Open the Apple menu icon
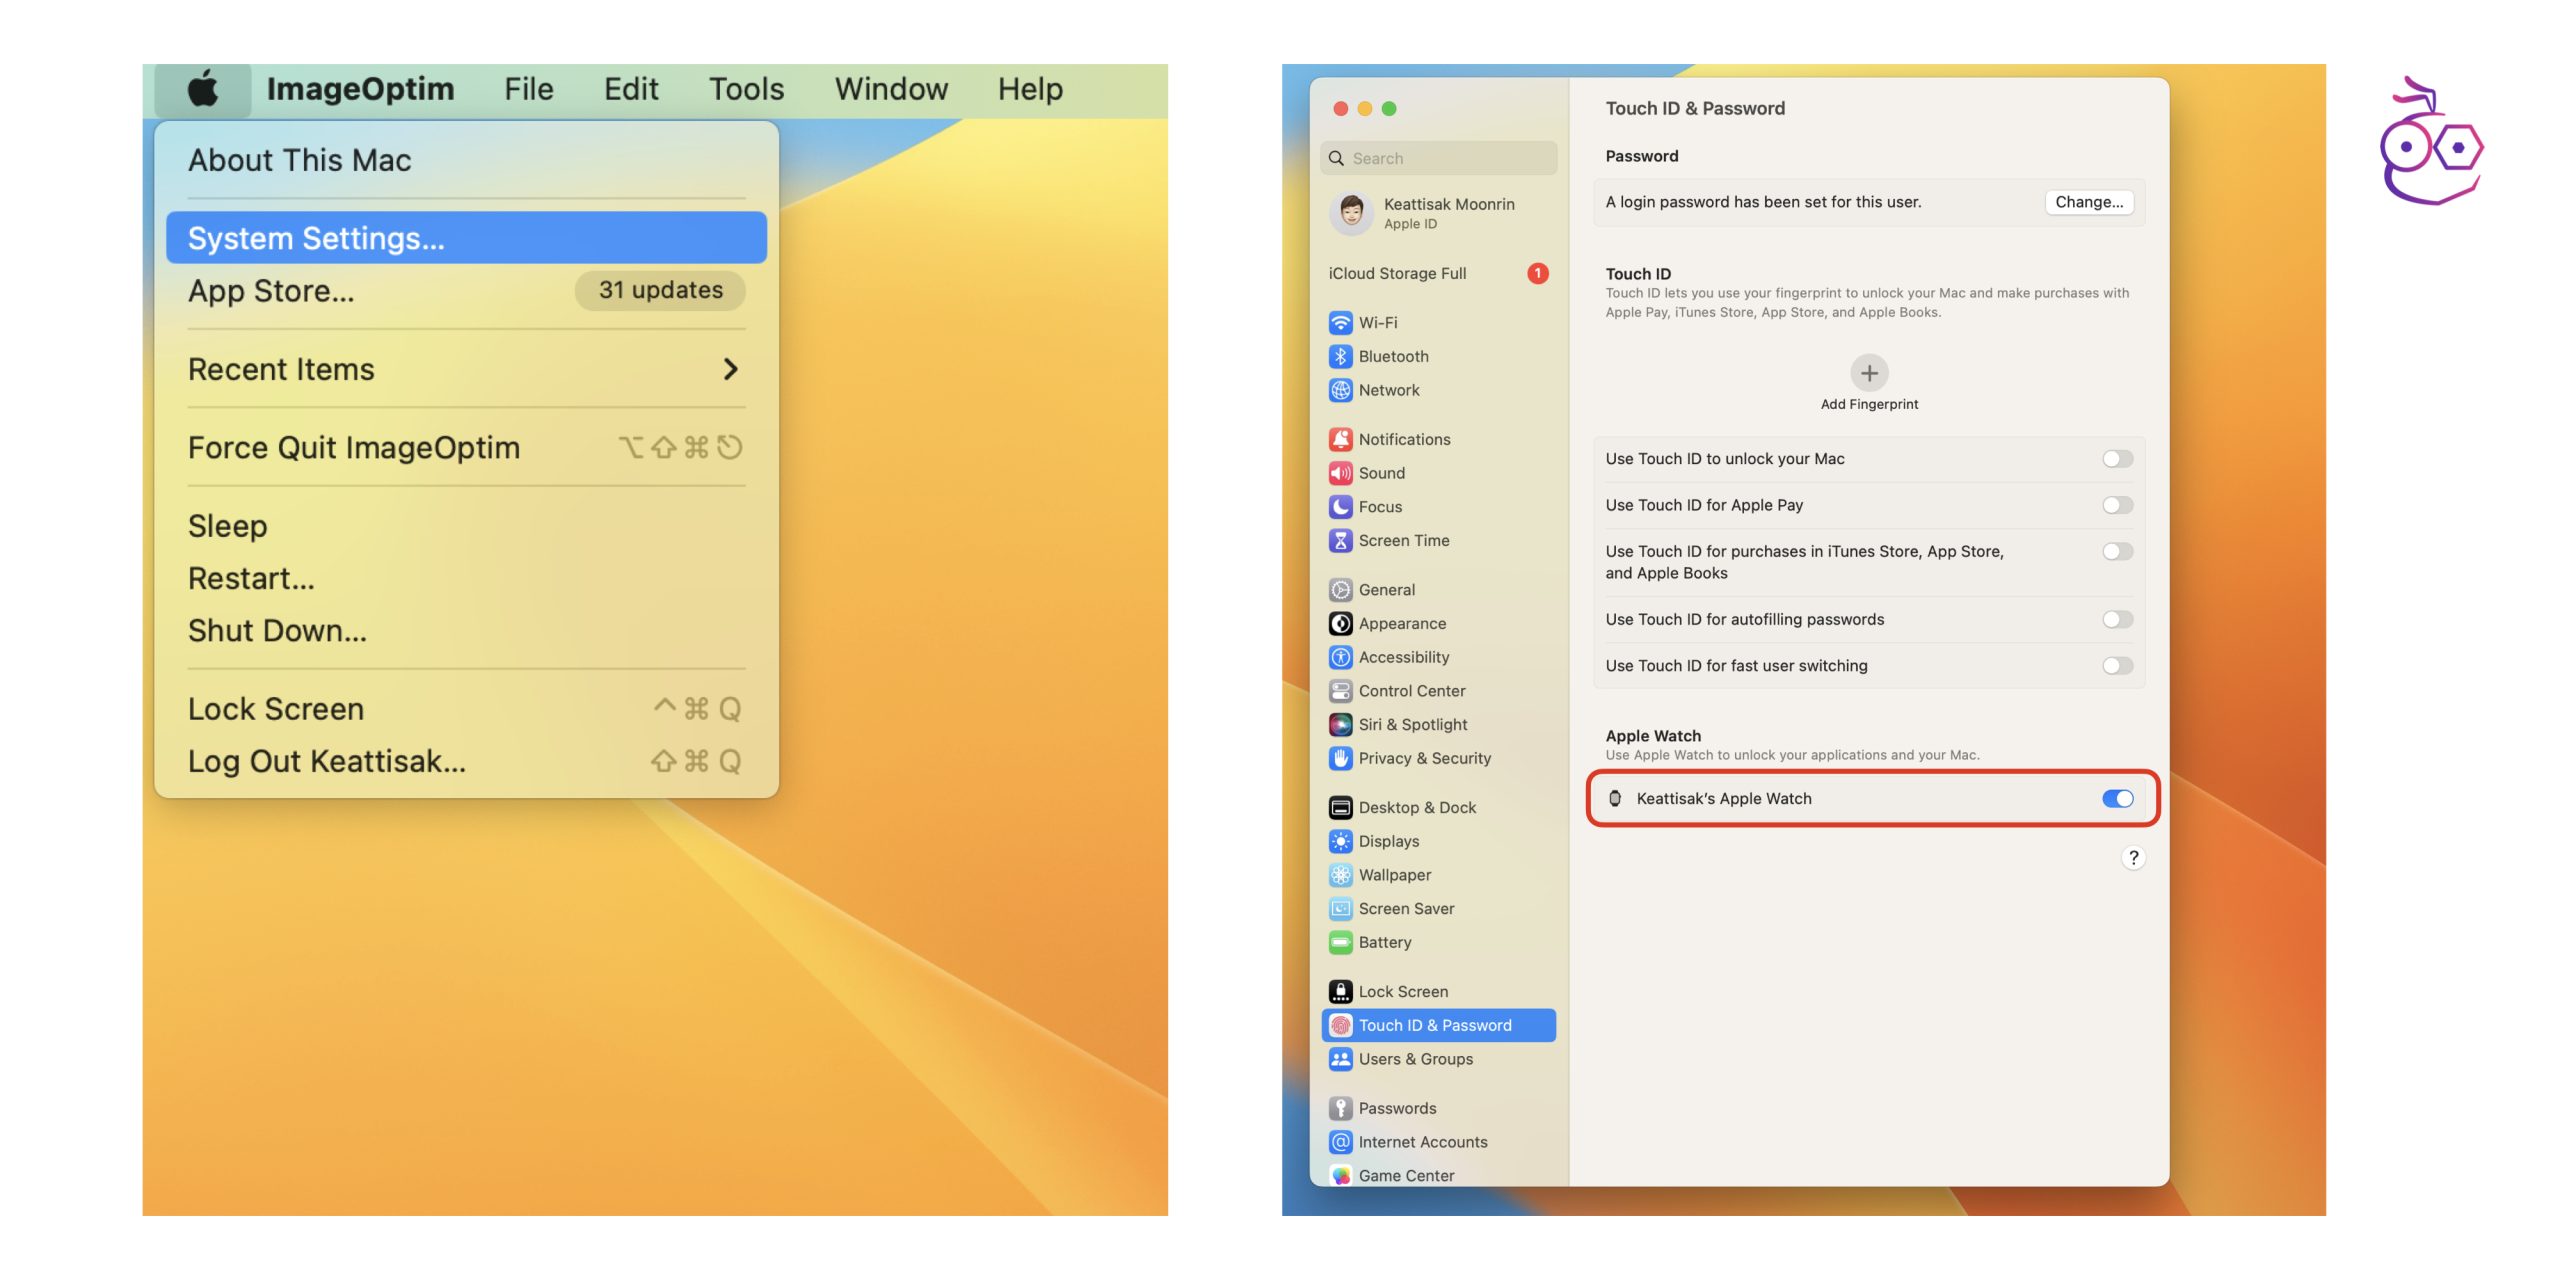Screen dimensions: 2560x1280 click(x=203, y=89)
